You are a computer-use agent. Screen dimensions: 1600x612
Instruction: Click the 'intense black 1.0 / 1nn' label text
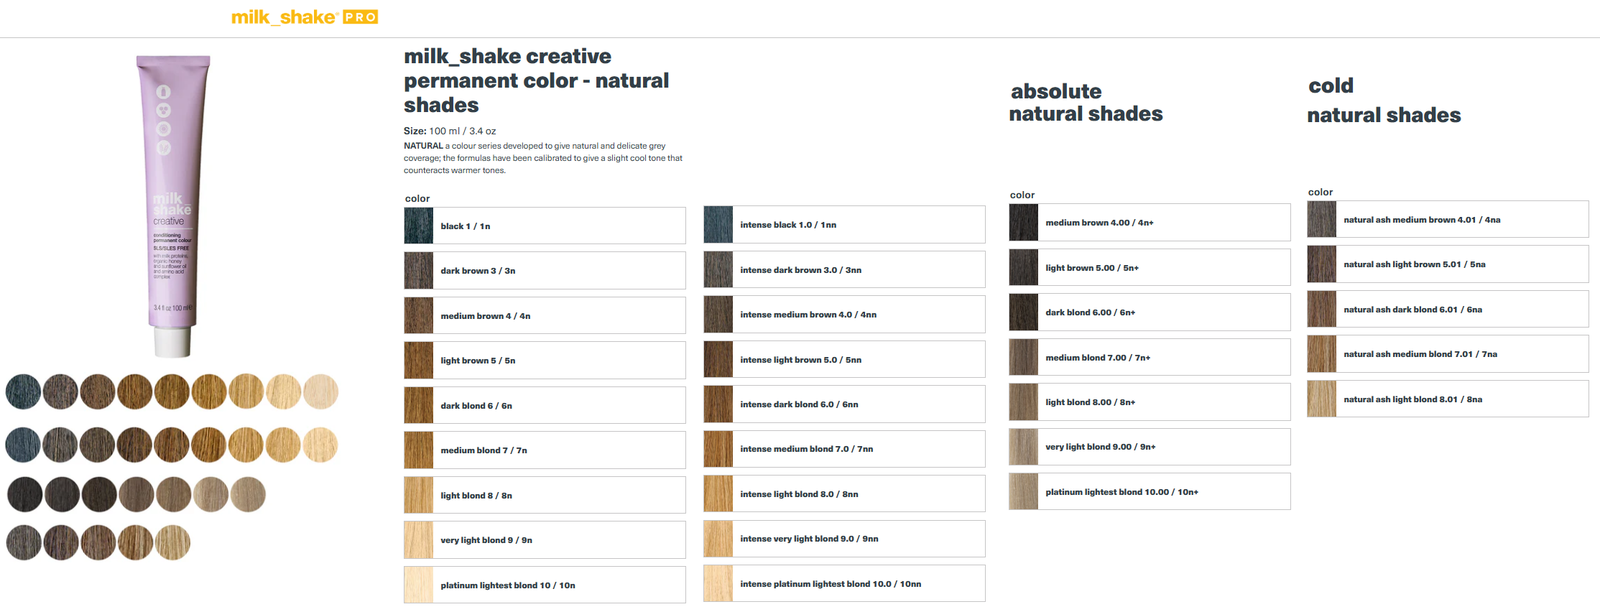[x=788, y=225]
